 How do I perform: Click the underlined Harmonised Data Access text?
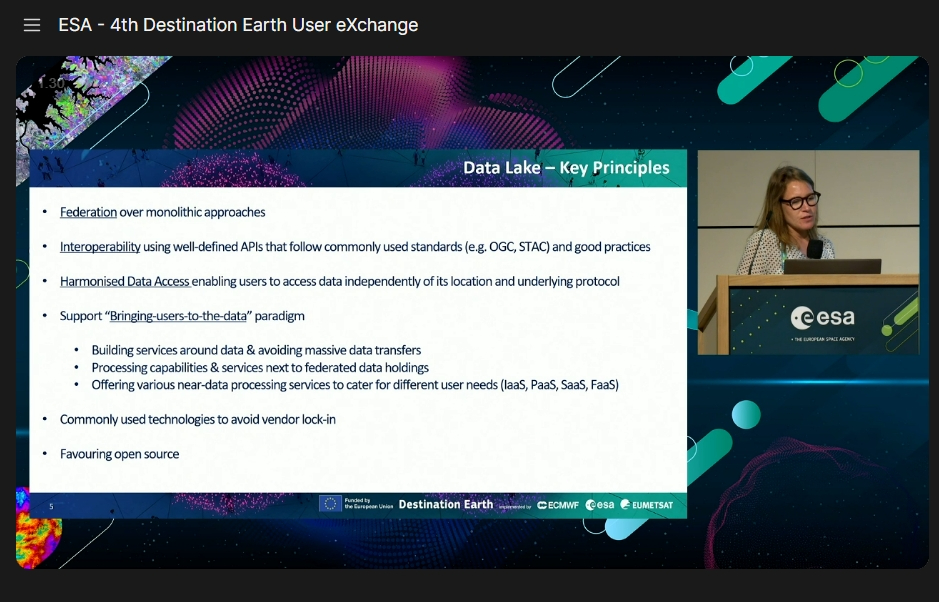pos(124,282)
